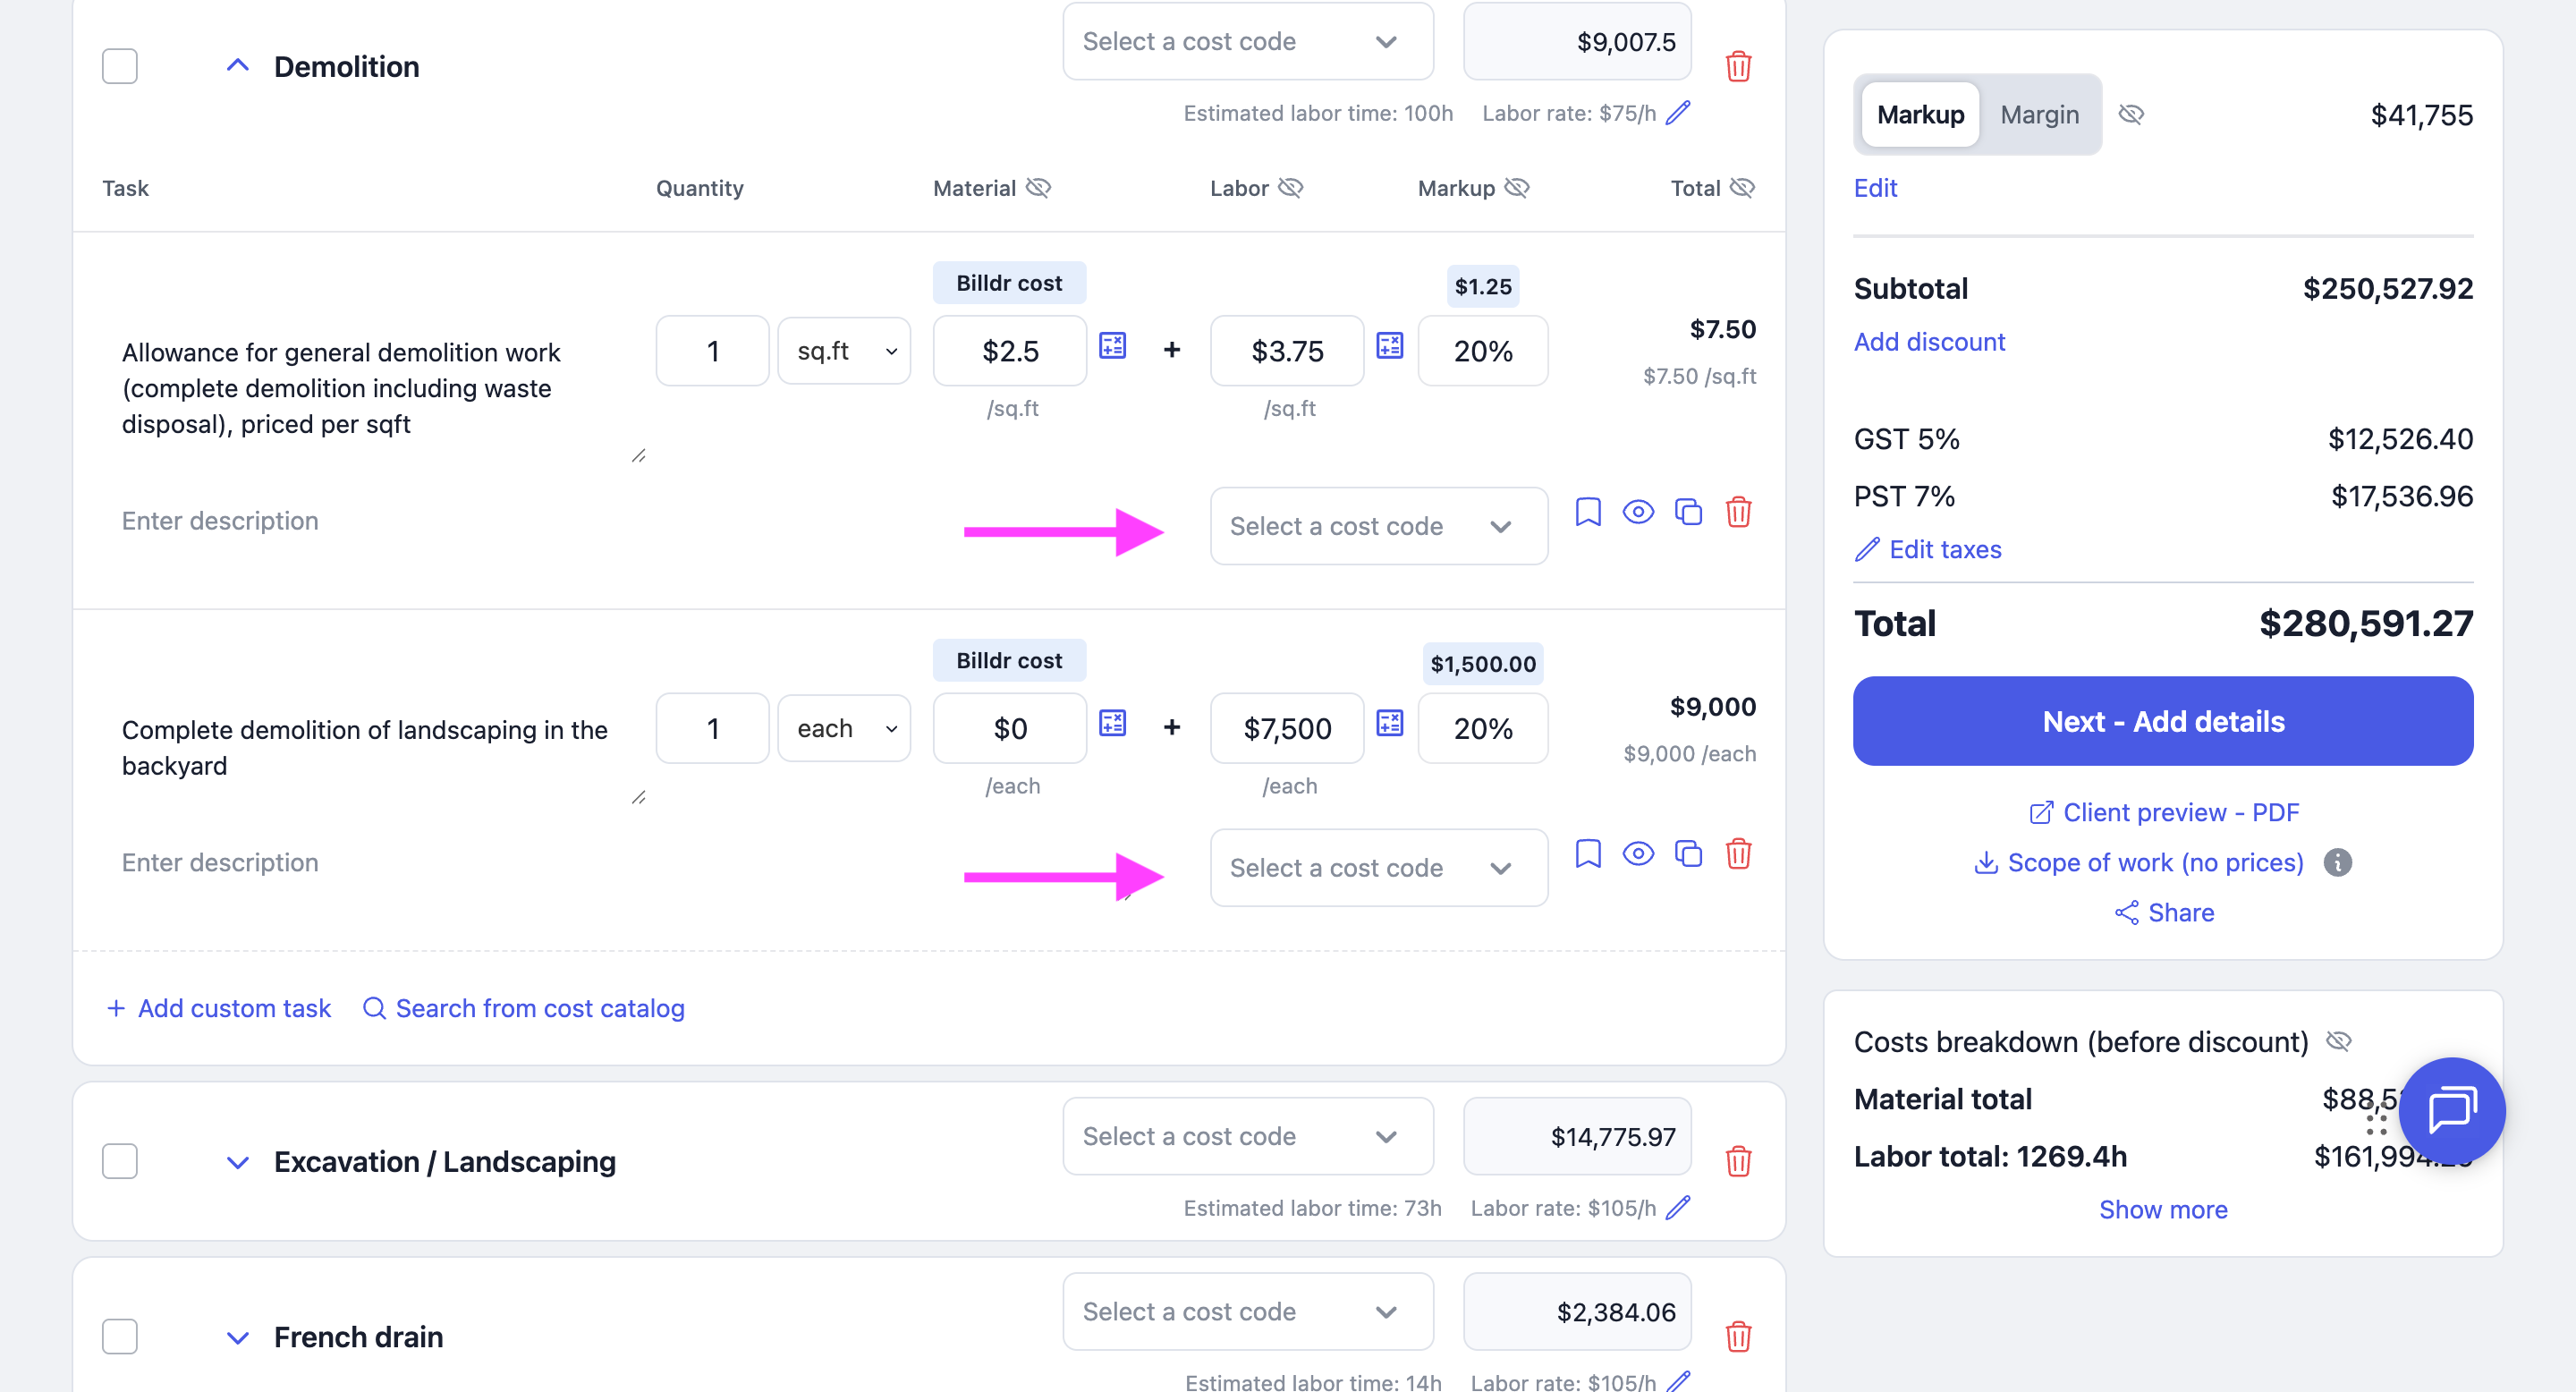Expand the French drain section

tap(237, 1337)
